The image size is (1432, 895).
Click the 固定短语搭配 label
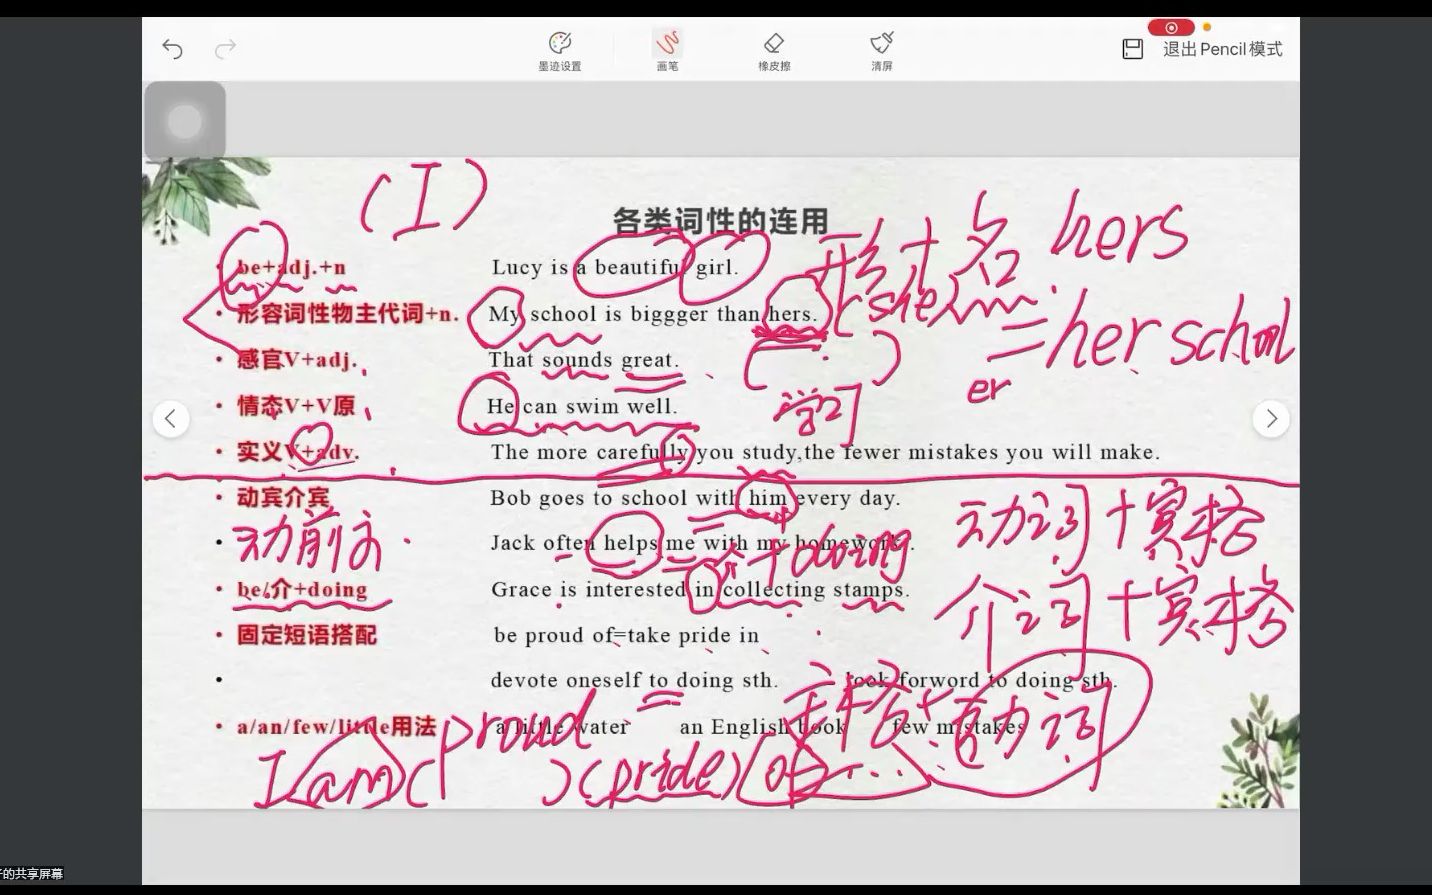(x=306, y=635)
